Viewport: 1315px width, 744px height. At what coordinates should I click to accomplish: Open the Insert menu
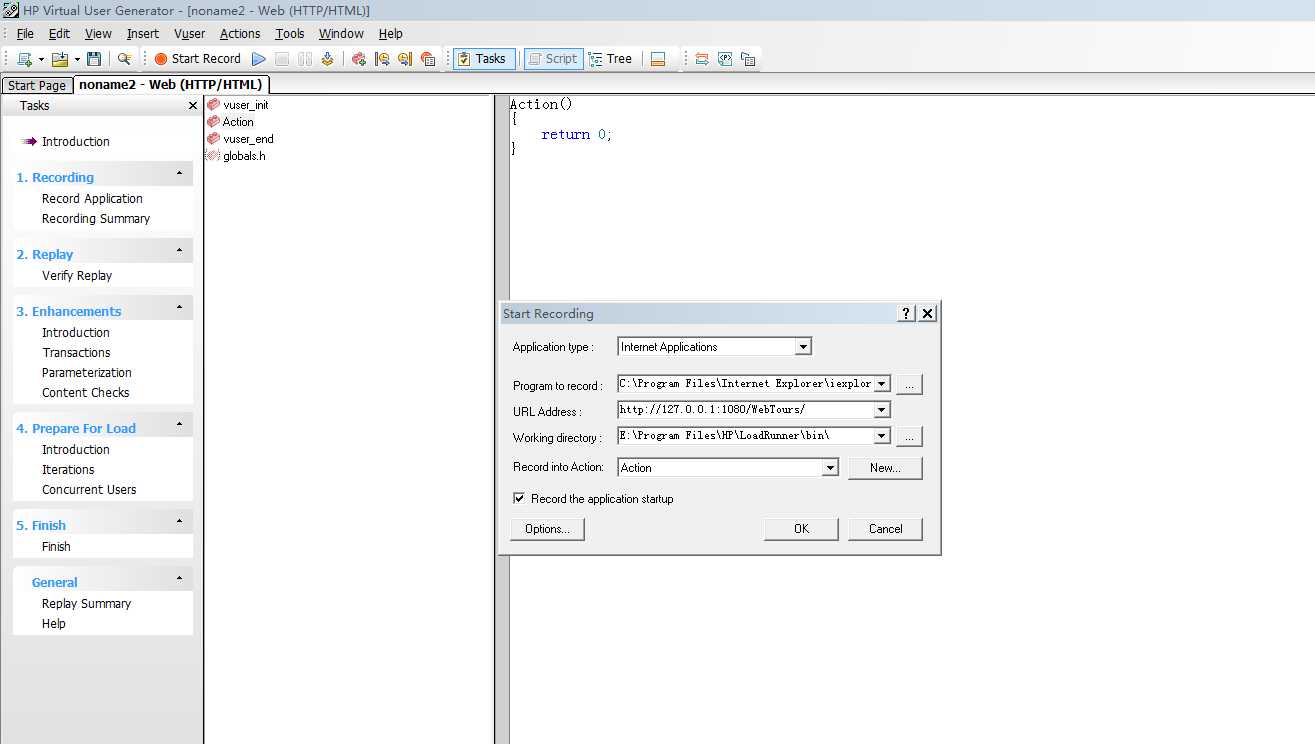143,34
